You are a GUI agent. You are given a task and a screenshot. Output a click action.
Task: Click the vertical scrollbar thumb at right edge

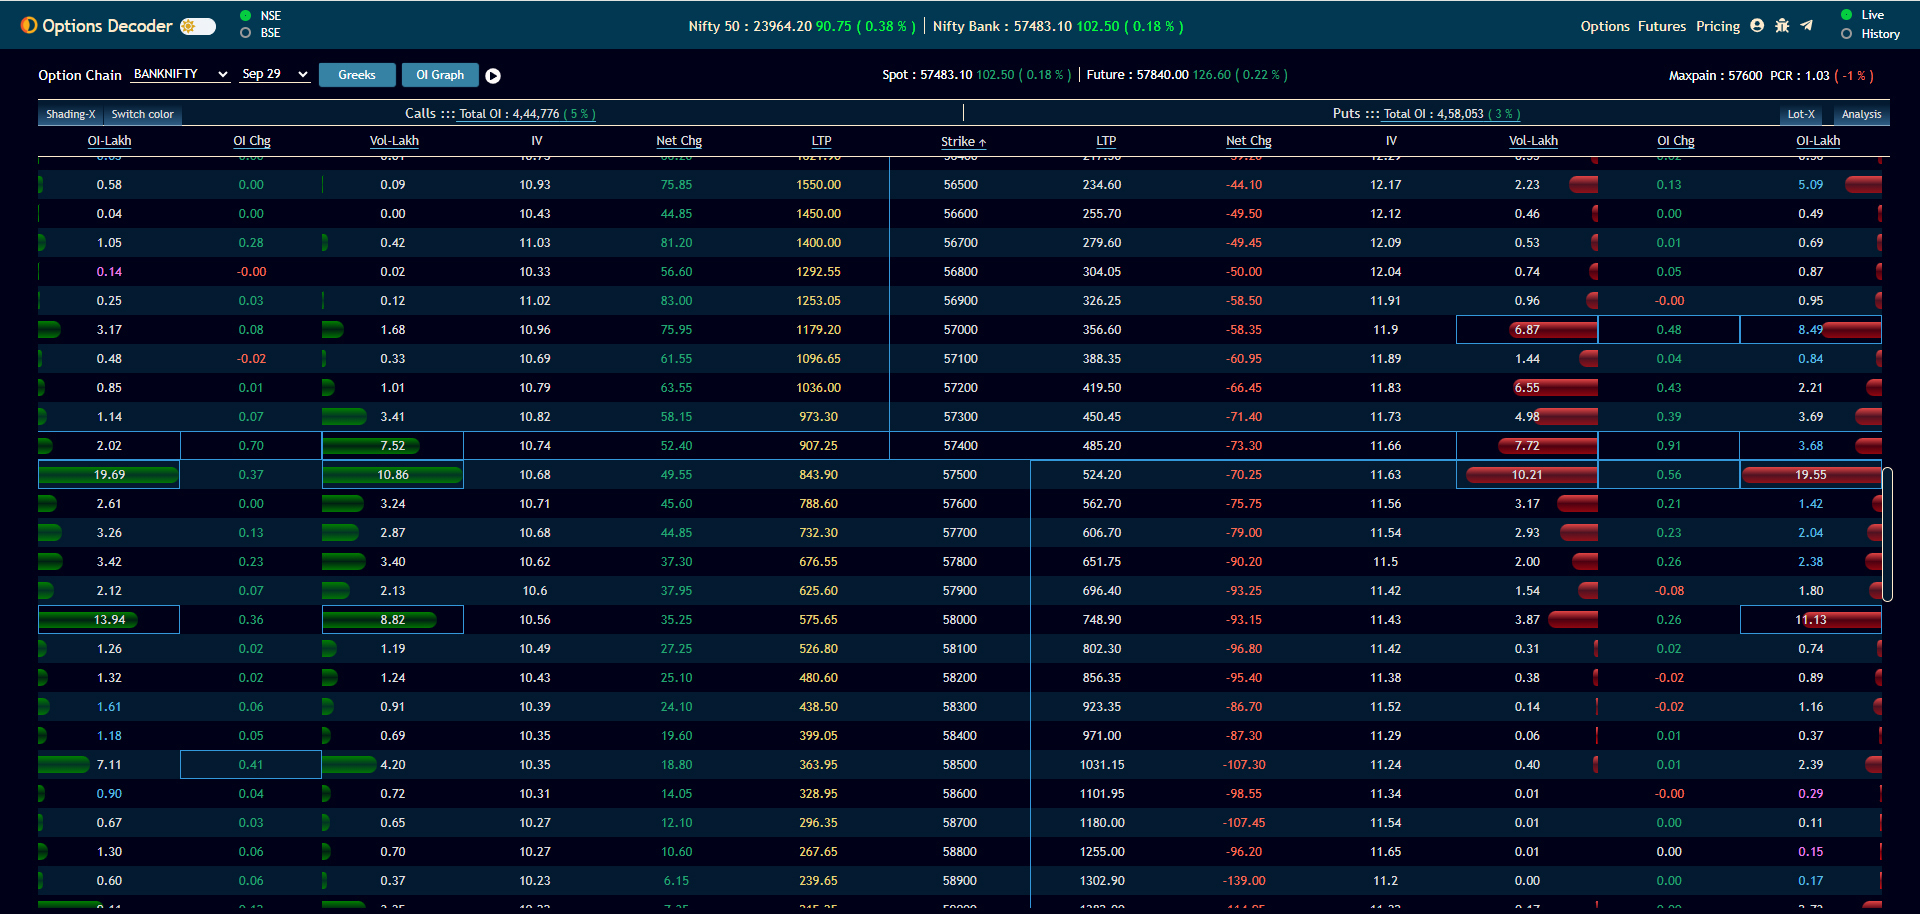(x=1887, y=534)
